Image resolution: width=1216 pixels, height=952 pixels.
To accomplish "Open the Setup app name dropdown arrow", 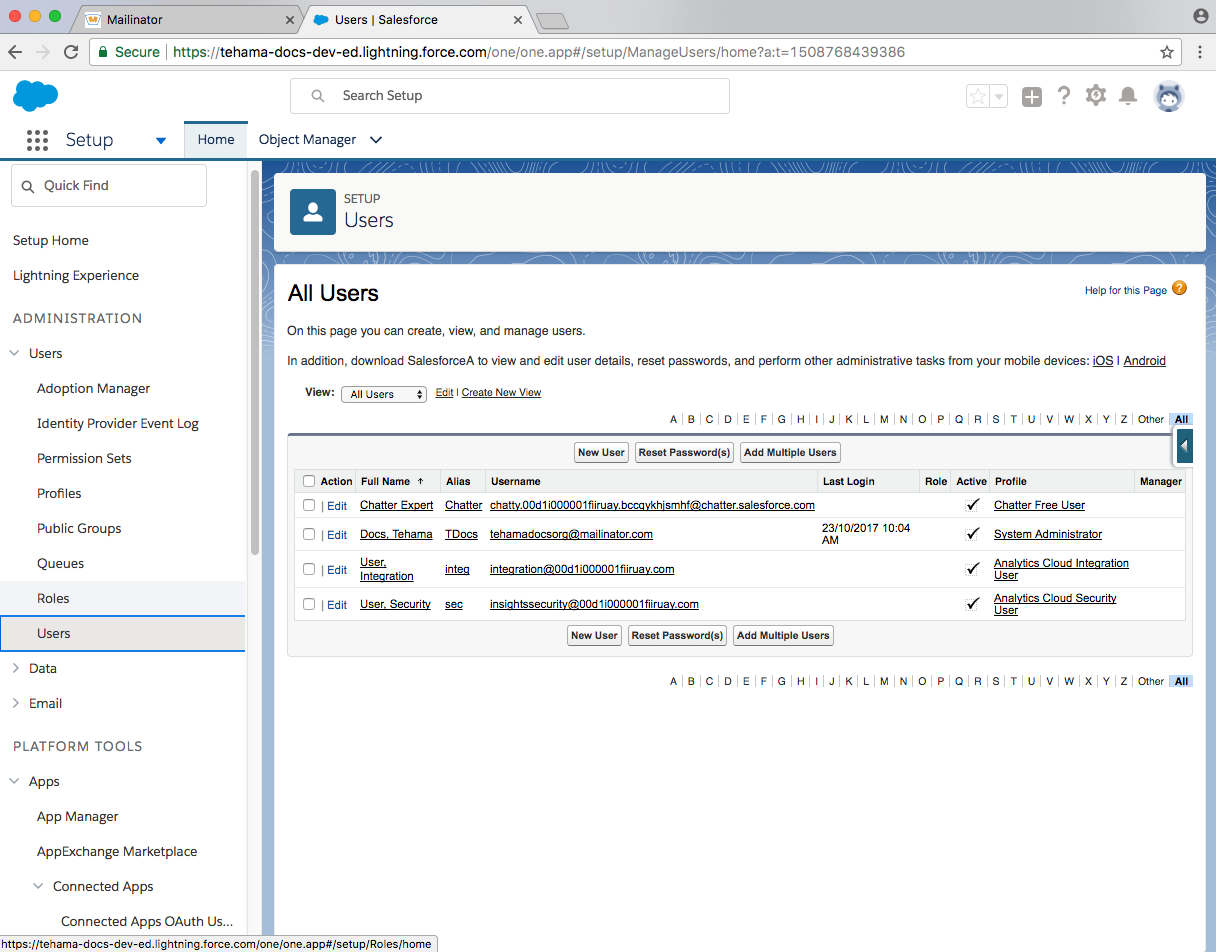I will pyautogui.click(x=161, y=141).
